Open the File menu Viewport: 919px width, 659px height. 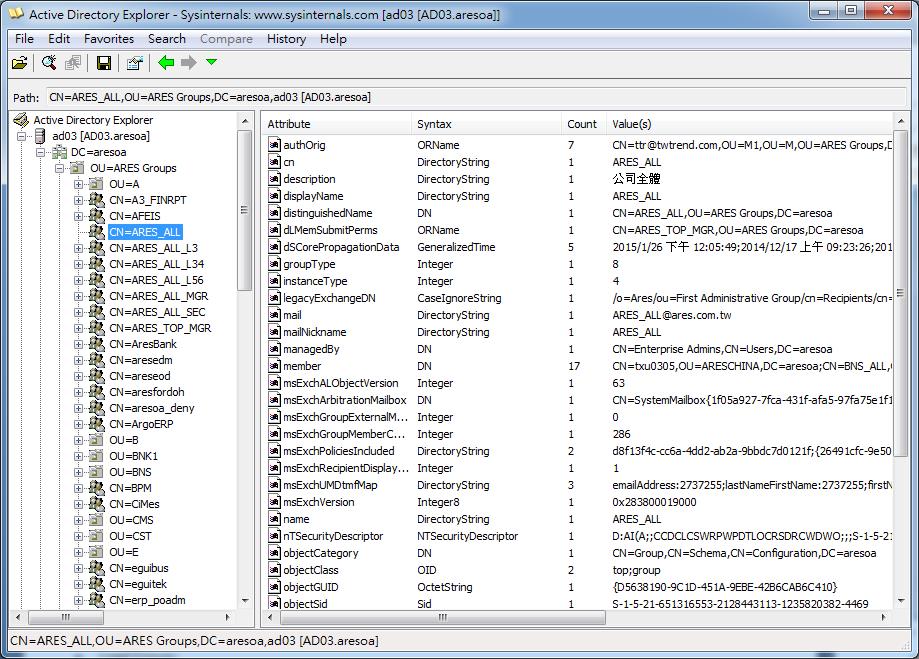(24, 39)
